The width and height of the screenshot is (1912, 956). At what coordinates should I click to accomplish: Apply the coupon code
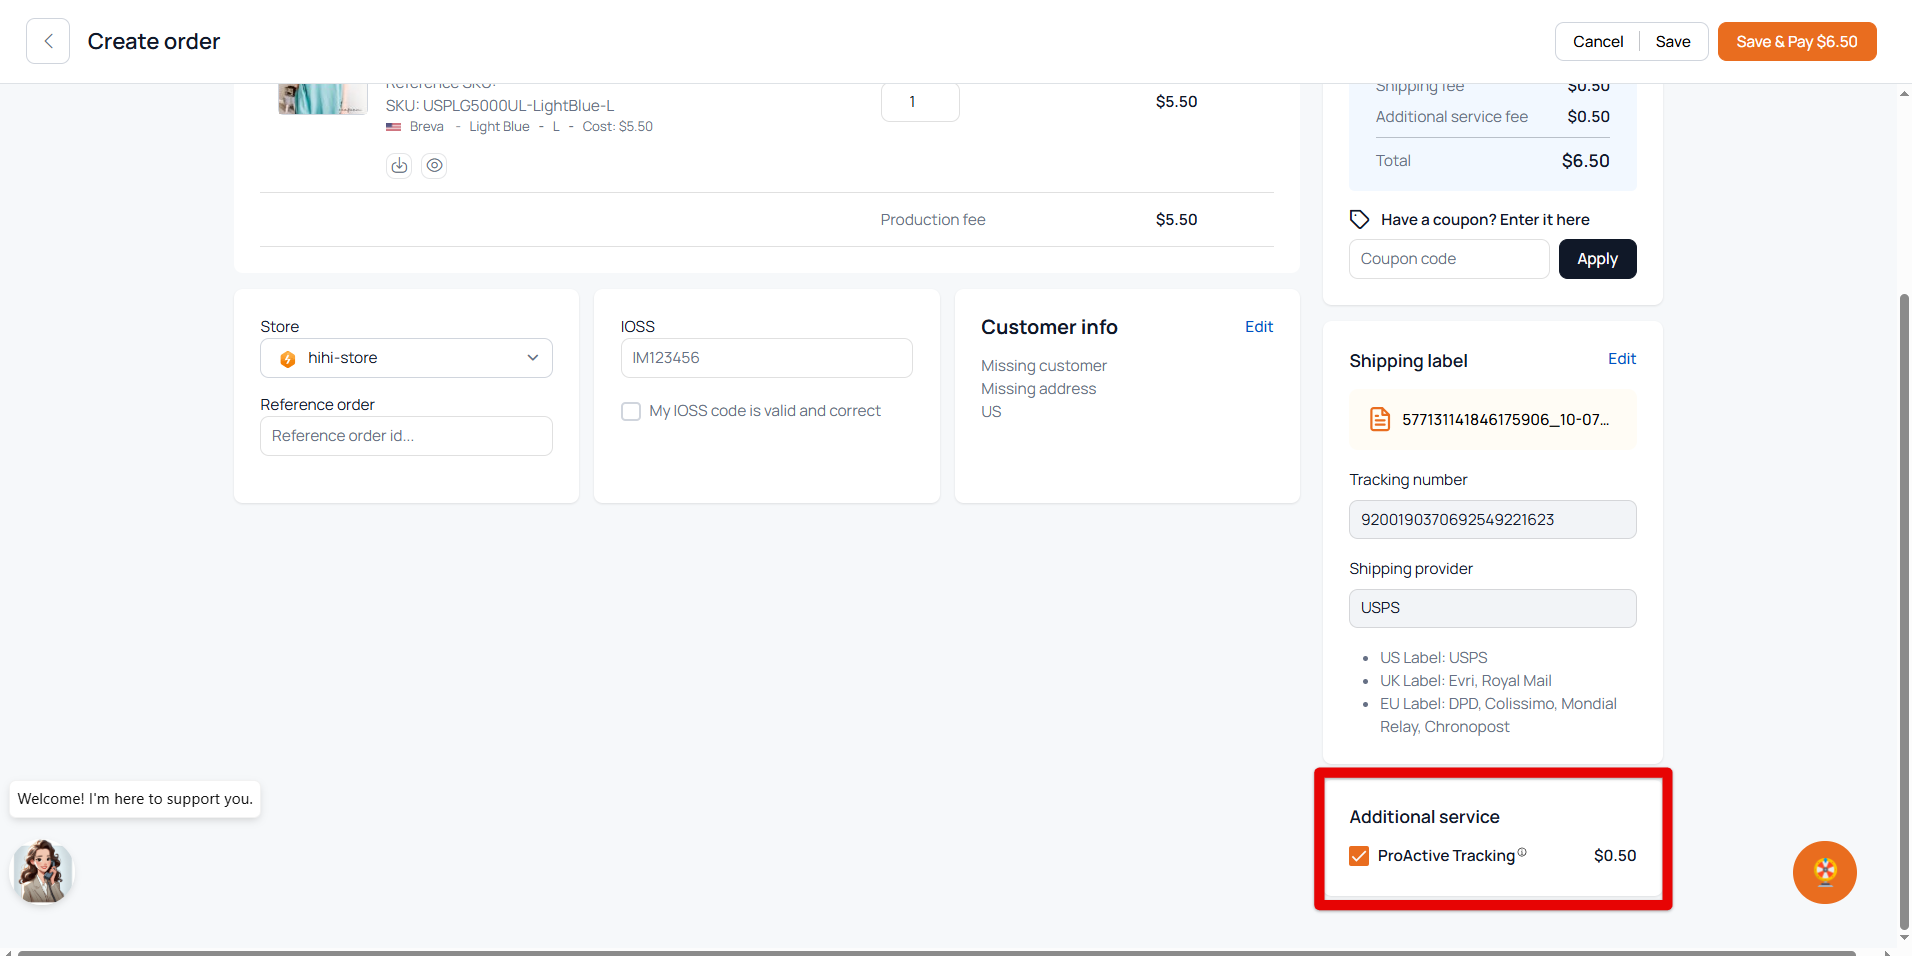(1597, 259)
